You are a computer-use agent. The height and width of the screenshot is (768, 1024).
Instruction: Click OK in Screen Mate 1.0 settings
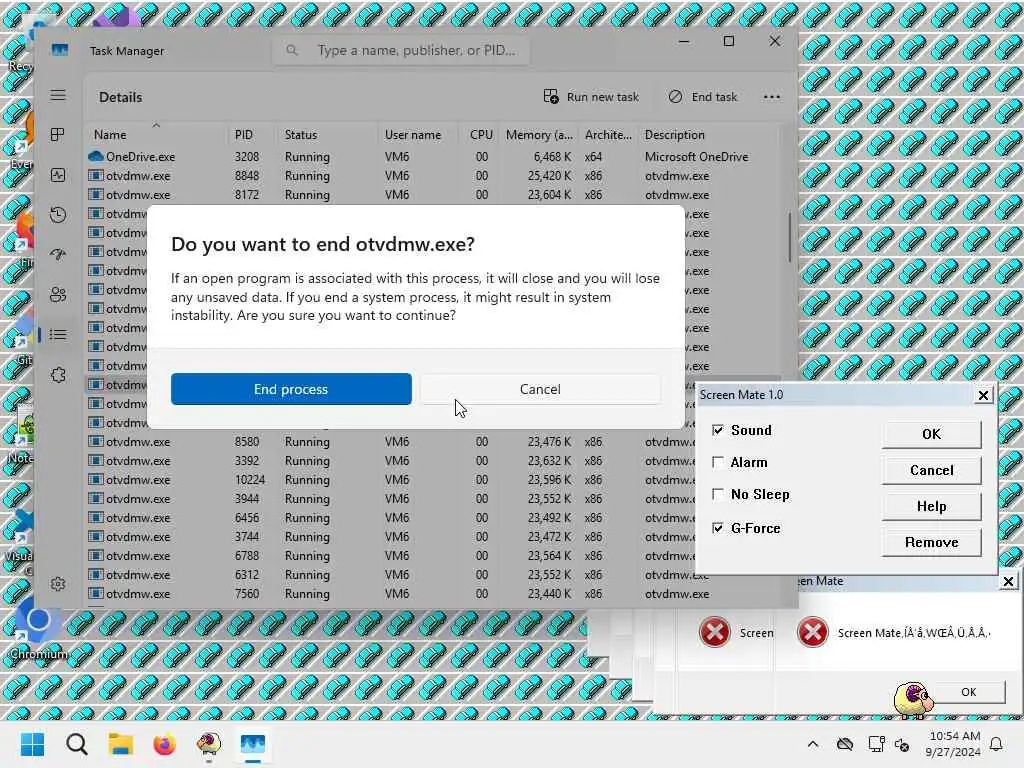tap(931, 434)
